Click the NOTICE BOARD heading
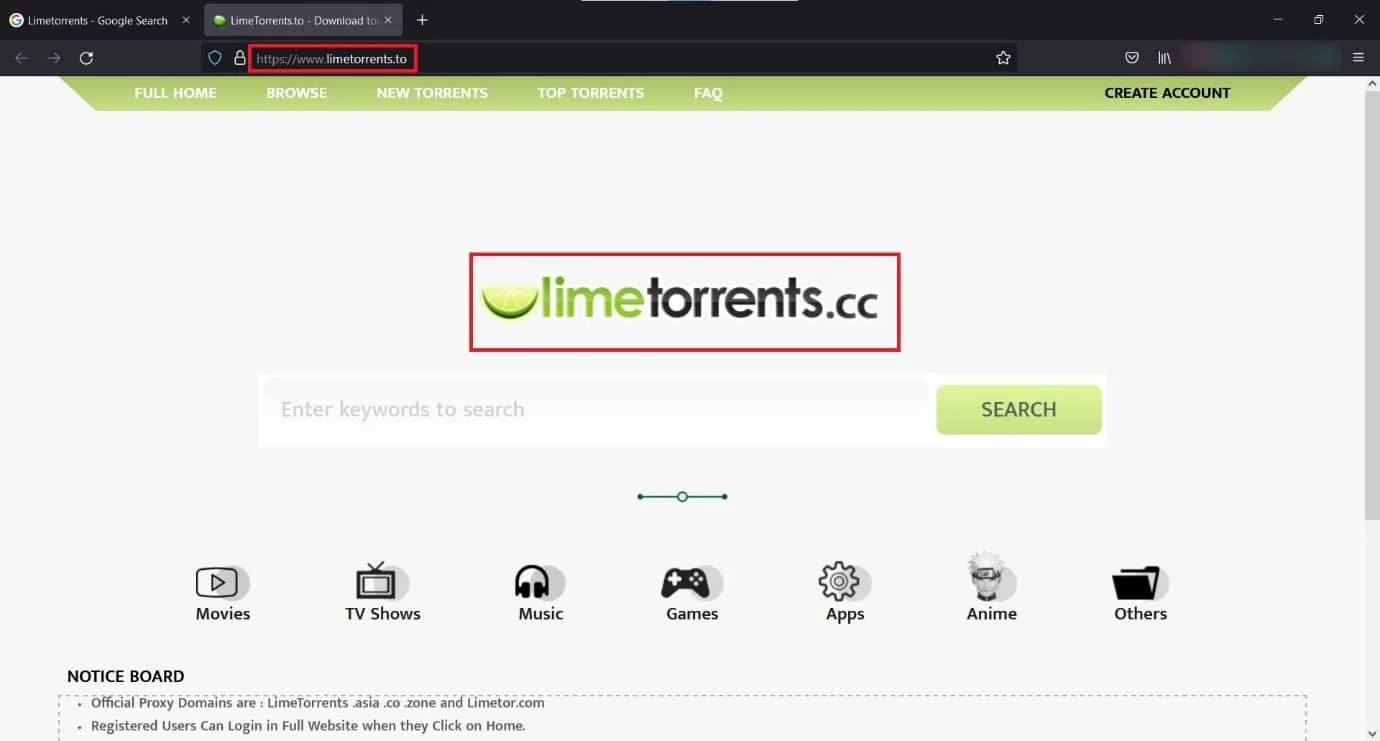Viewport: 1380px width, 741px height. (126, 677)
